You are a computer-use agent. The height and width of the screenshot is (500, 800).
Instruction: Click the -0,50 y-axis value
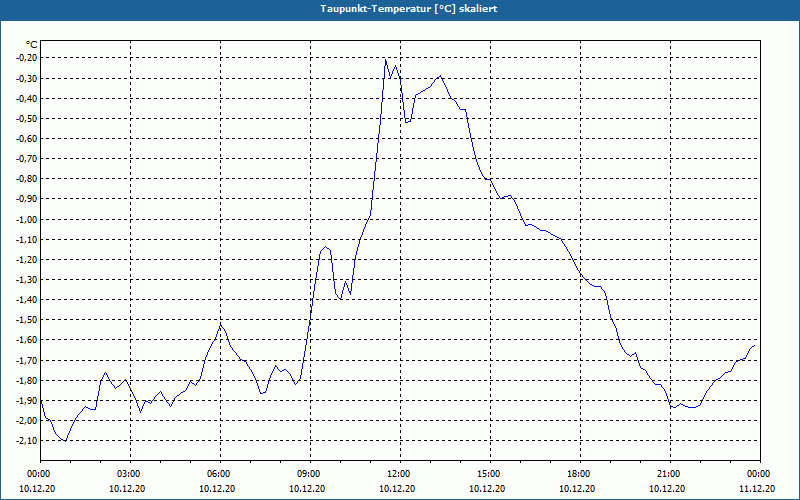(27, 119)
